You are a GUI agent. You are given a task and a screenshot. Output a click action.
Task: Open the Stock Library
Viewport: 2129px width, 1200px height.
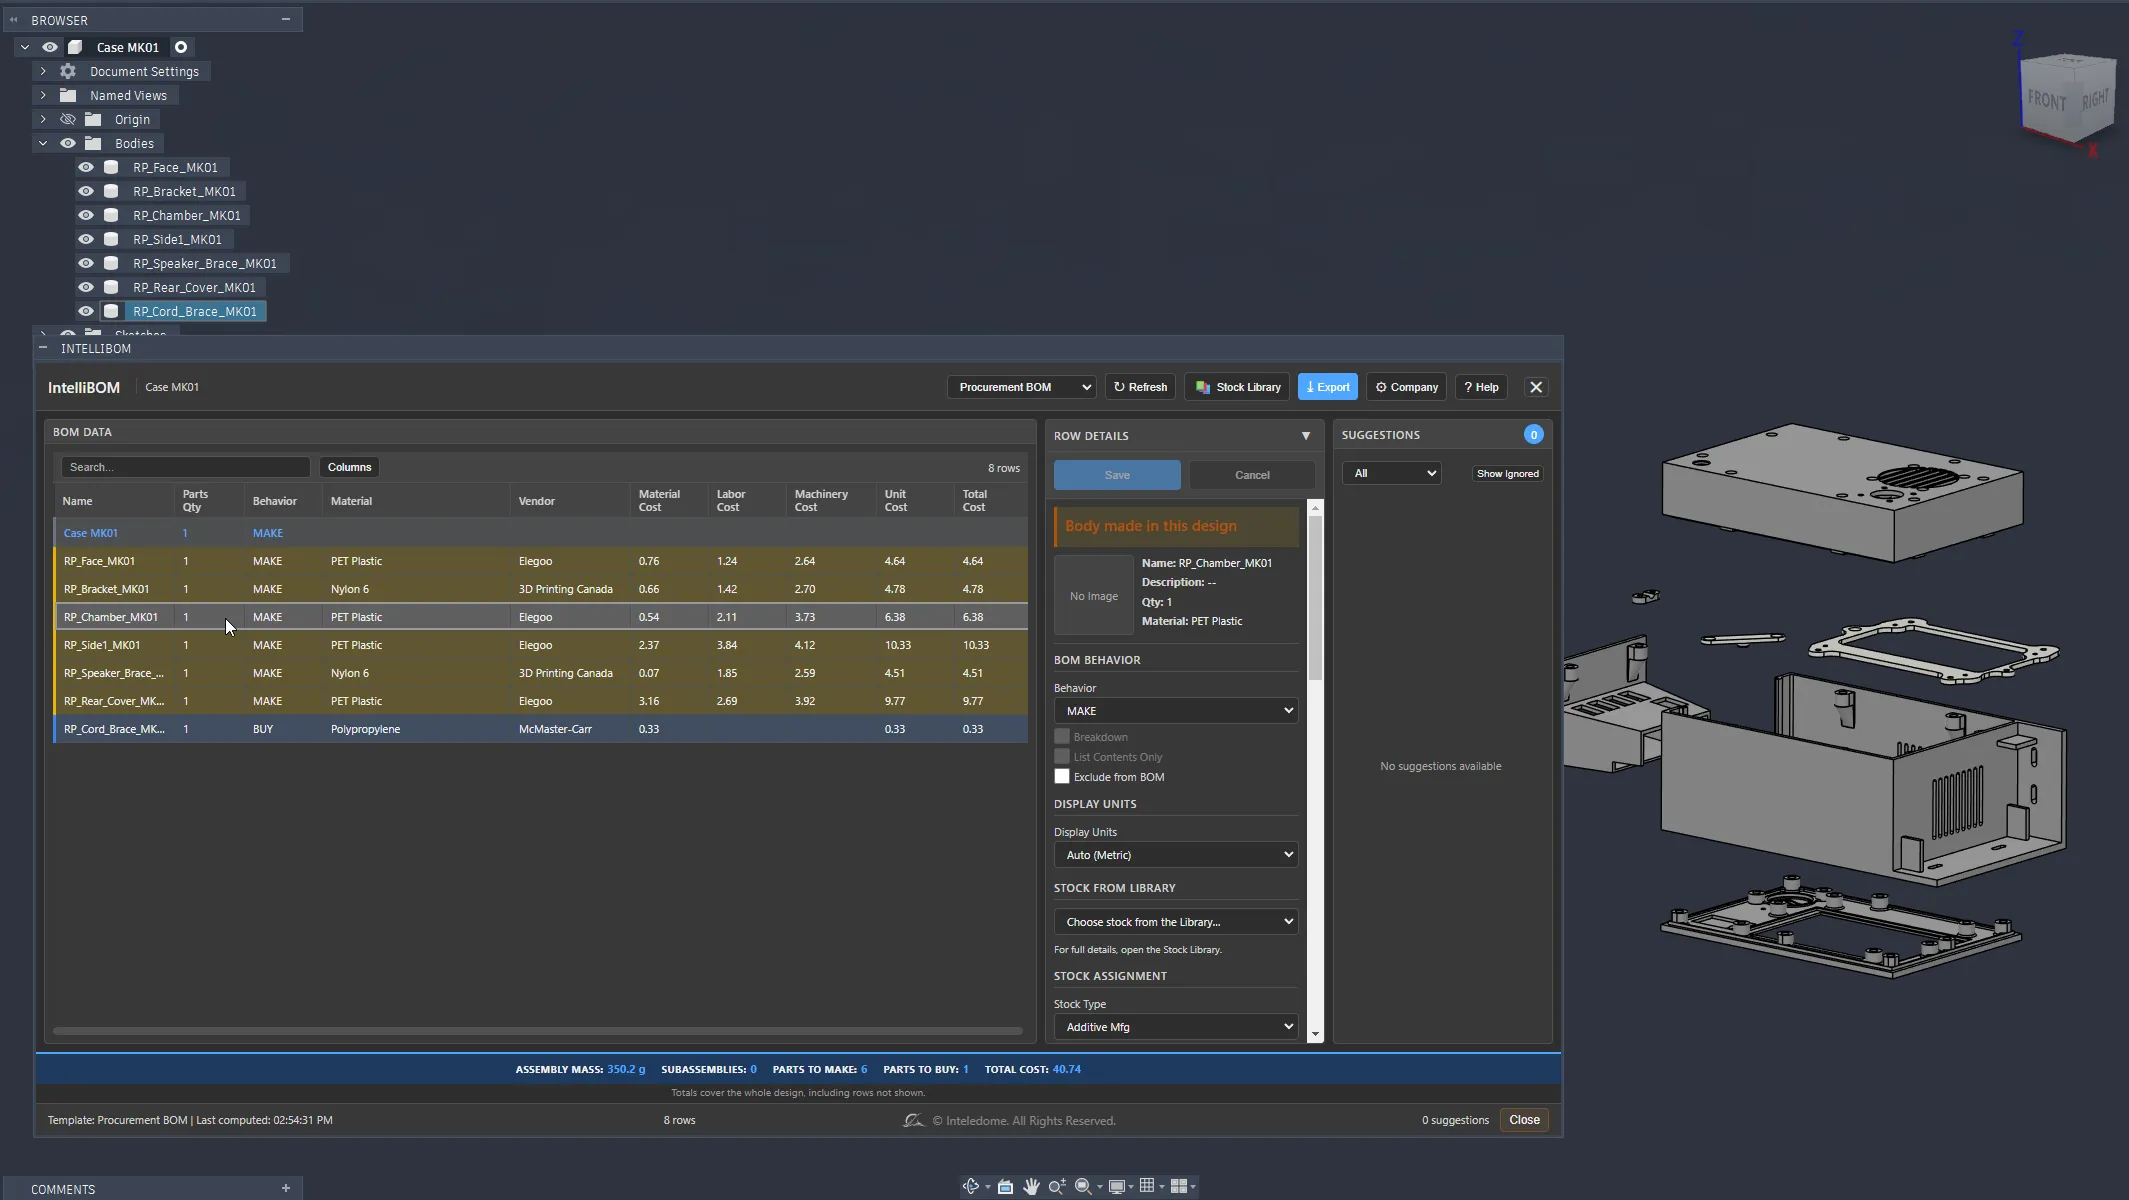coord(1238,387)
